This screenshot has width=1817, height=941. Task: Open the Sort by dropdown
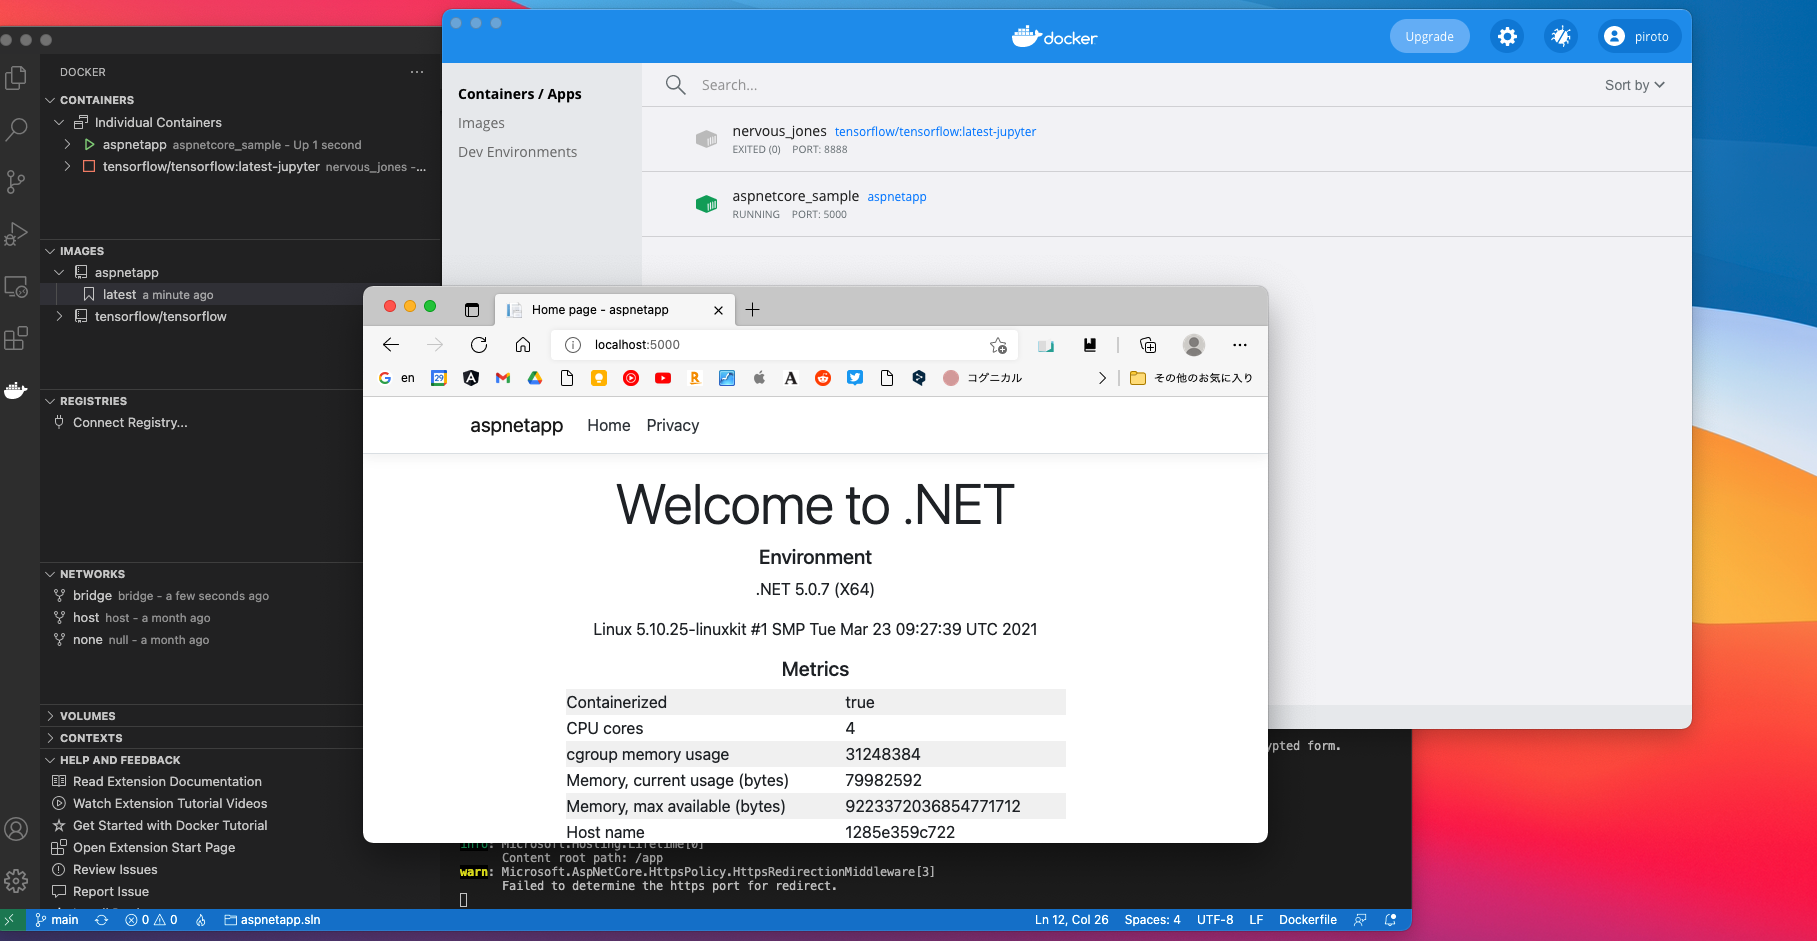(x=1634, y=85)
